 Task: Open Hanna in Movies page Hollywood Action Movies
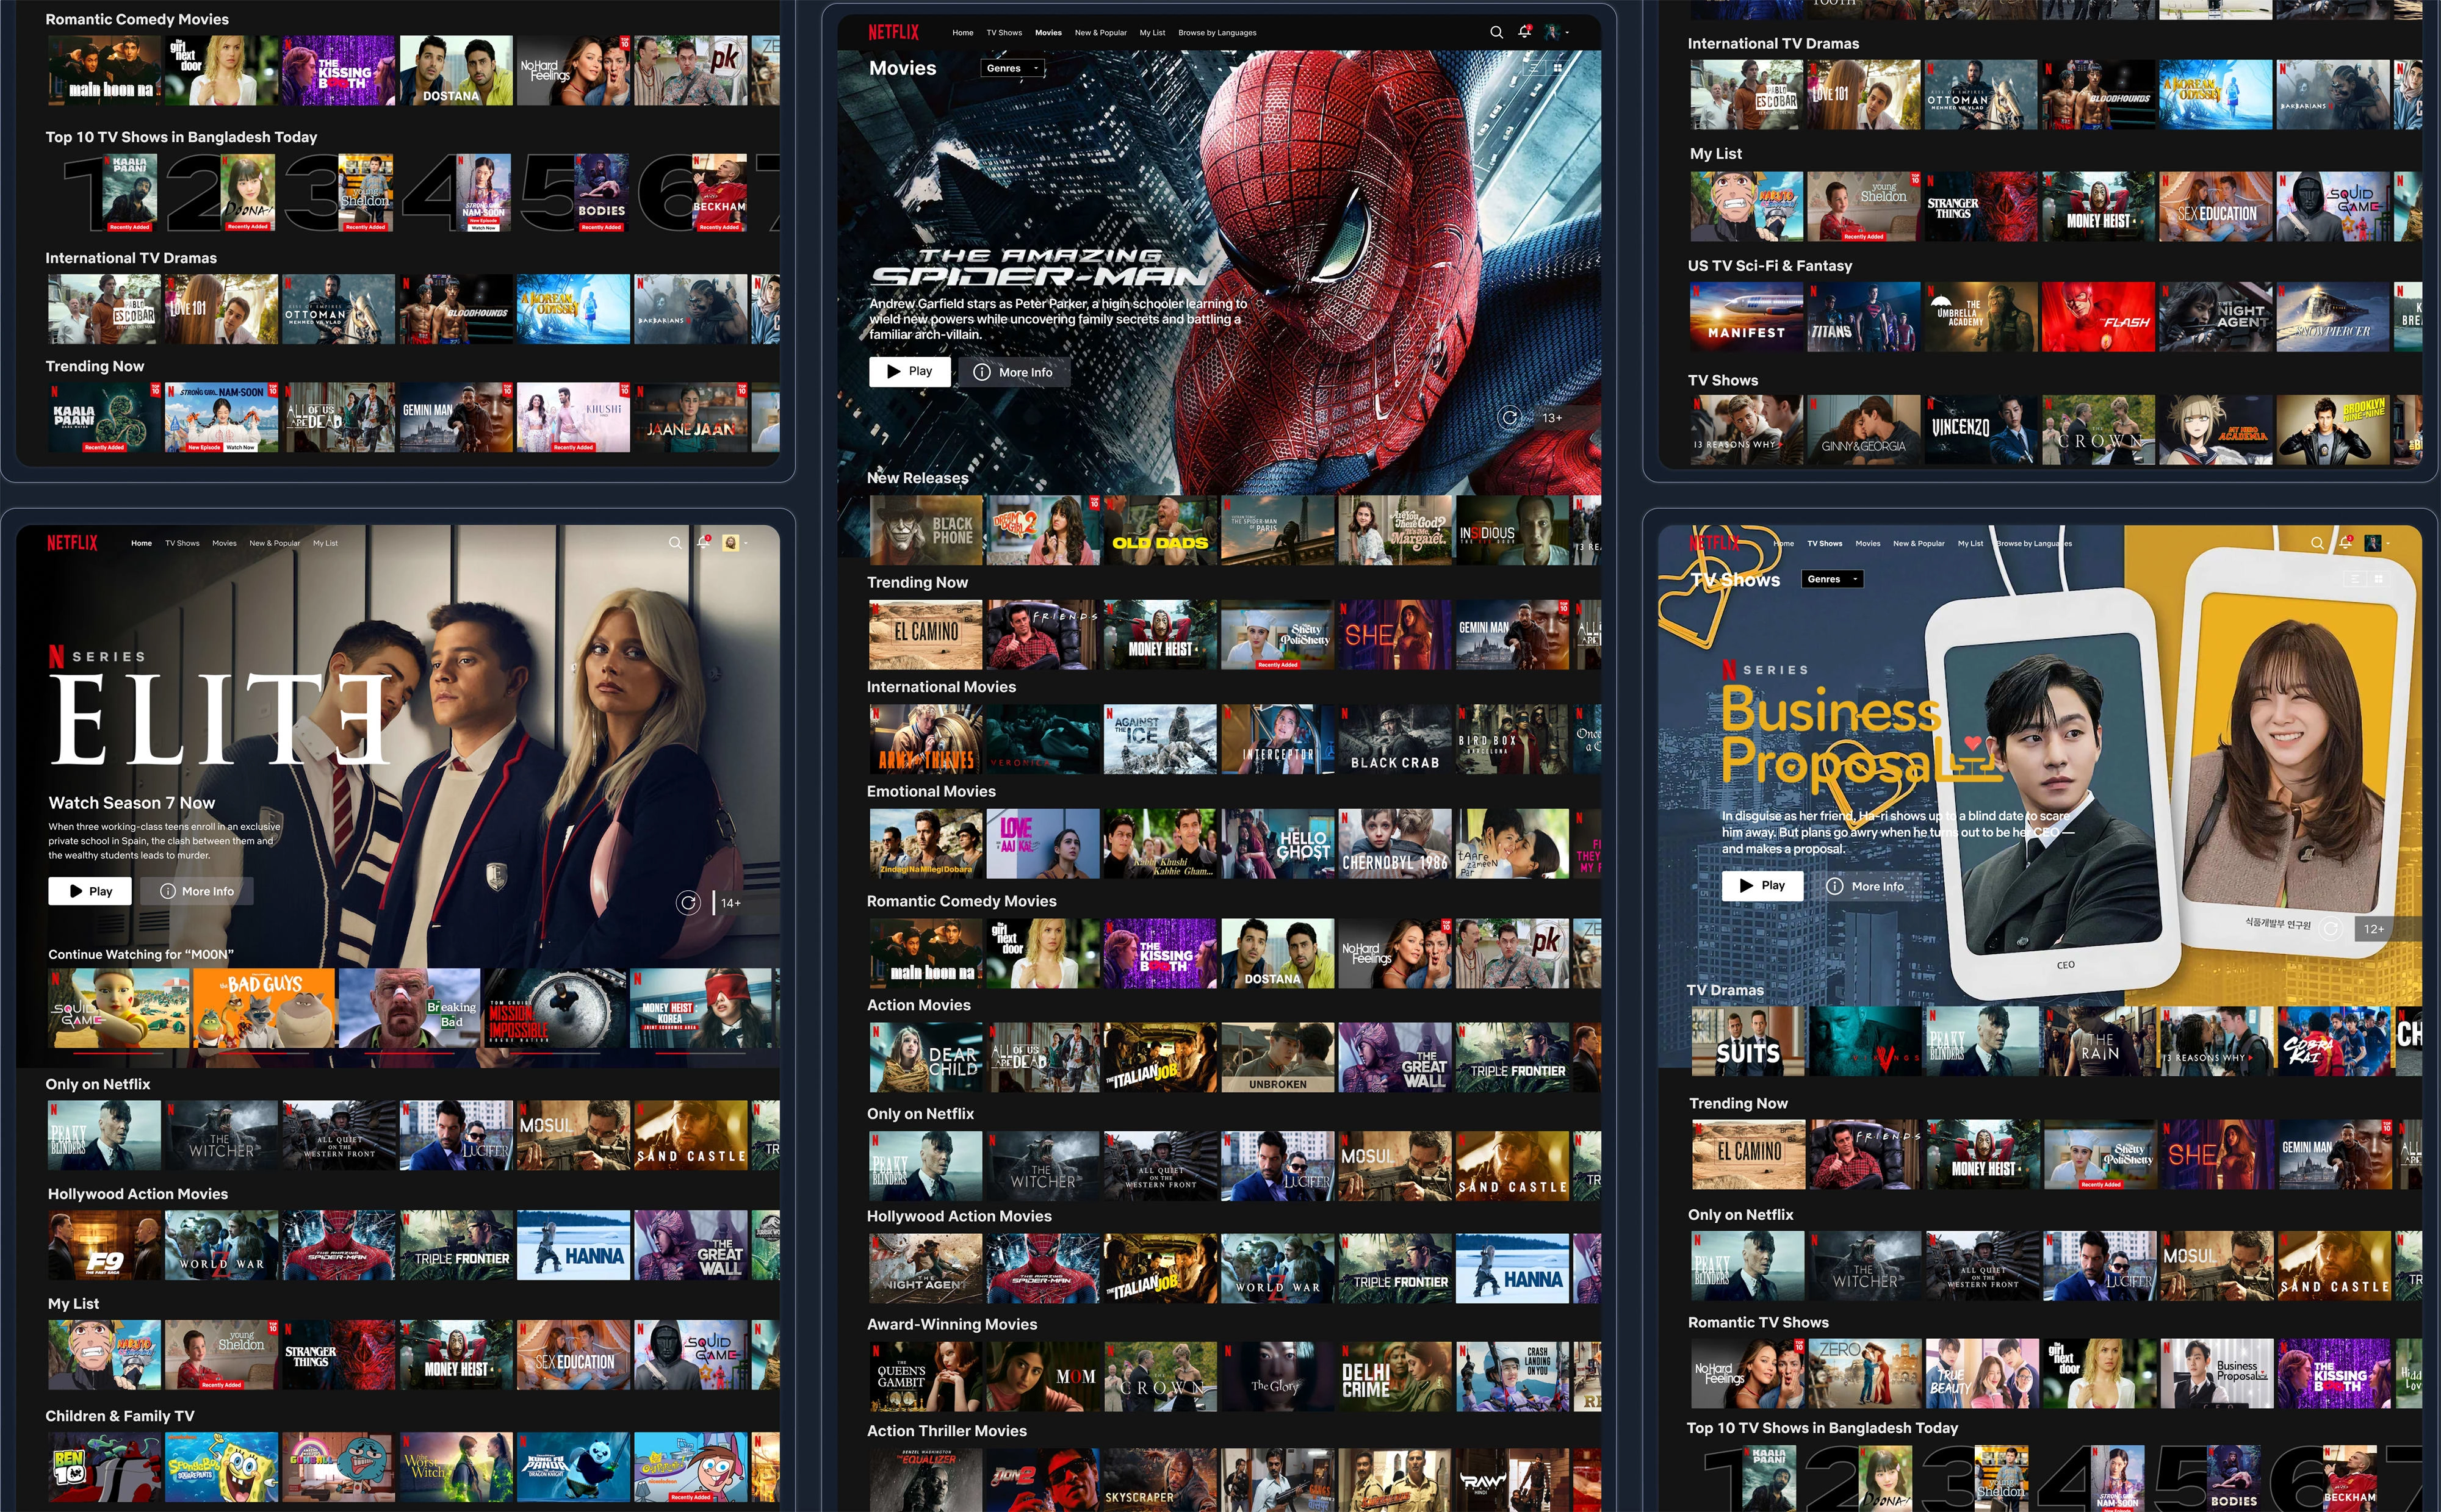(1512, 1268)
